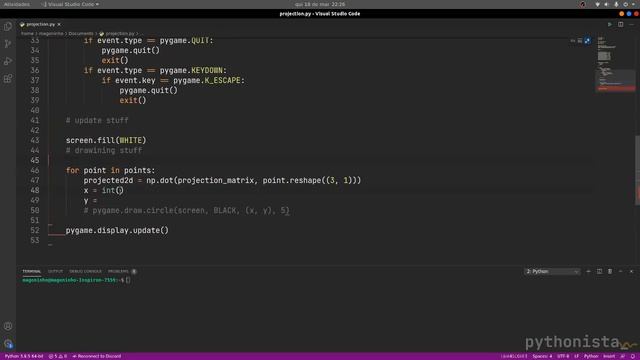Switch to the TERMINAL panel tab
The image size is (640, 360).
coord(31,271)
